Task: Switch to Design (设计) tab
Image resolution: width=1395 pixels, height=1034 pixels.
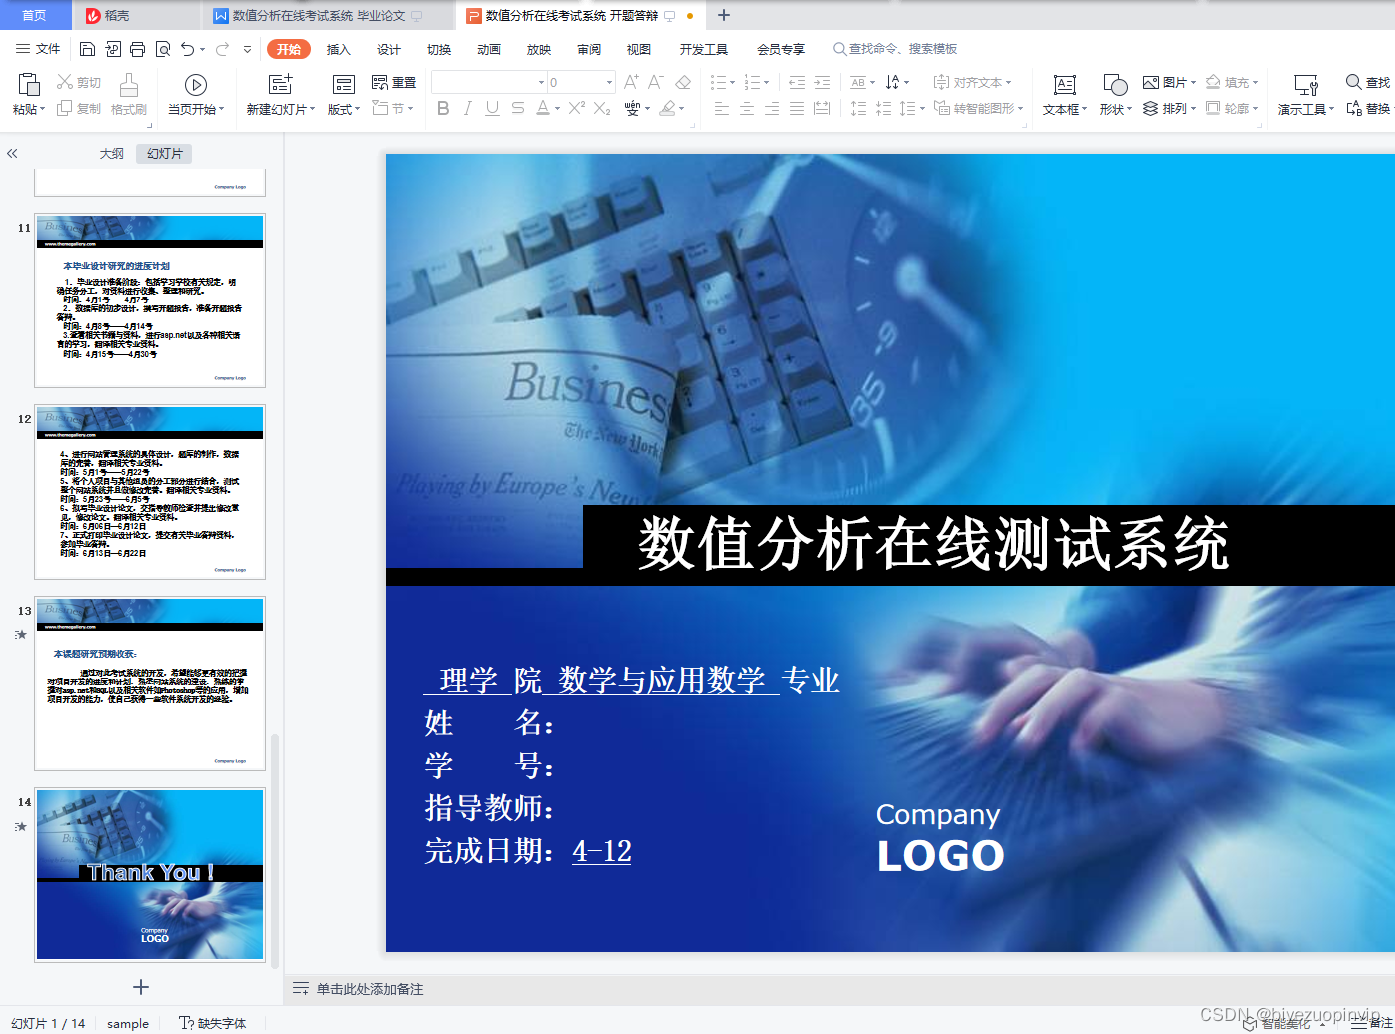Action: coord(389,49)
